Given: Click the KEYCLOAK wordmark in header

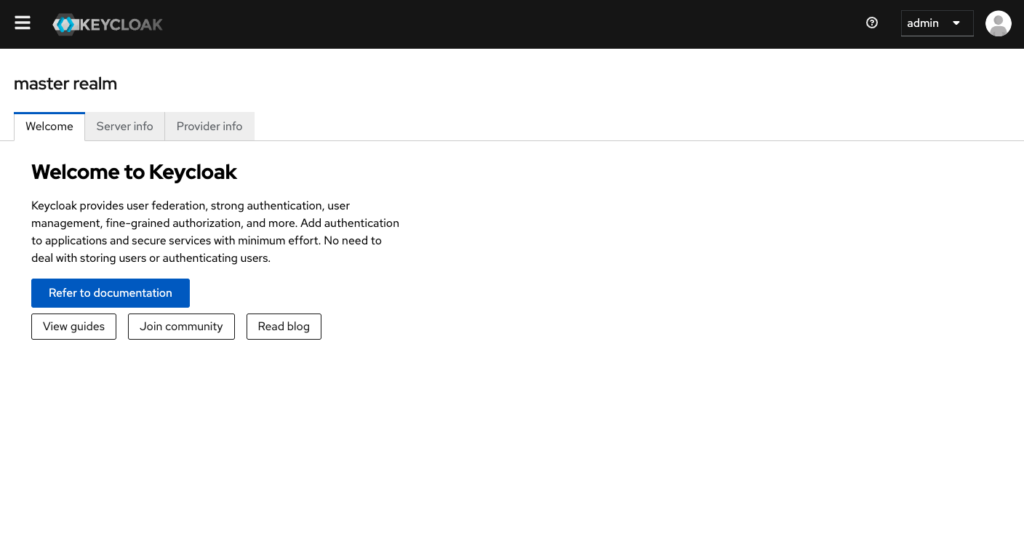Looking at the screenshot, I should (x=120, y=23).
